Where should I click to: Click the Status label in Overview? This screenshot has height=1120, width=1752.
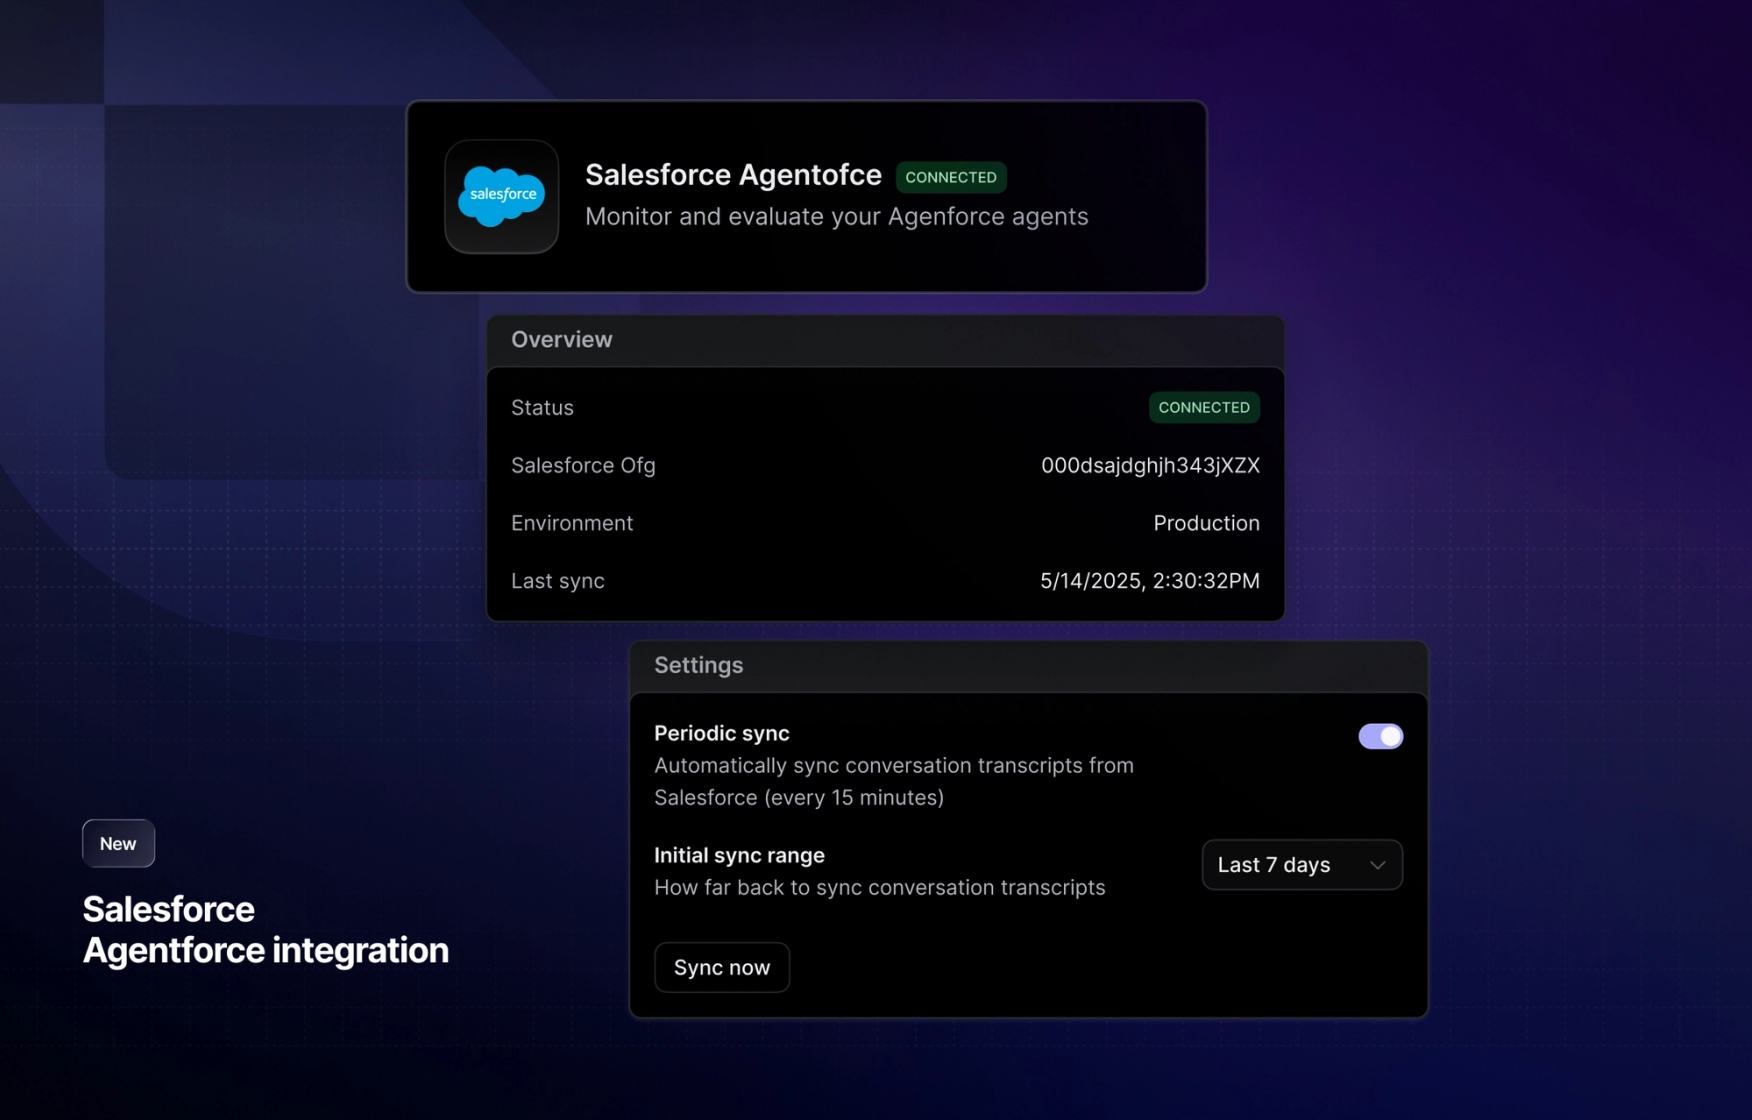click(542, 407)
